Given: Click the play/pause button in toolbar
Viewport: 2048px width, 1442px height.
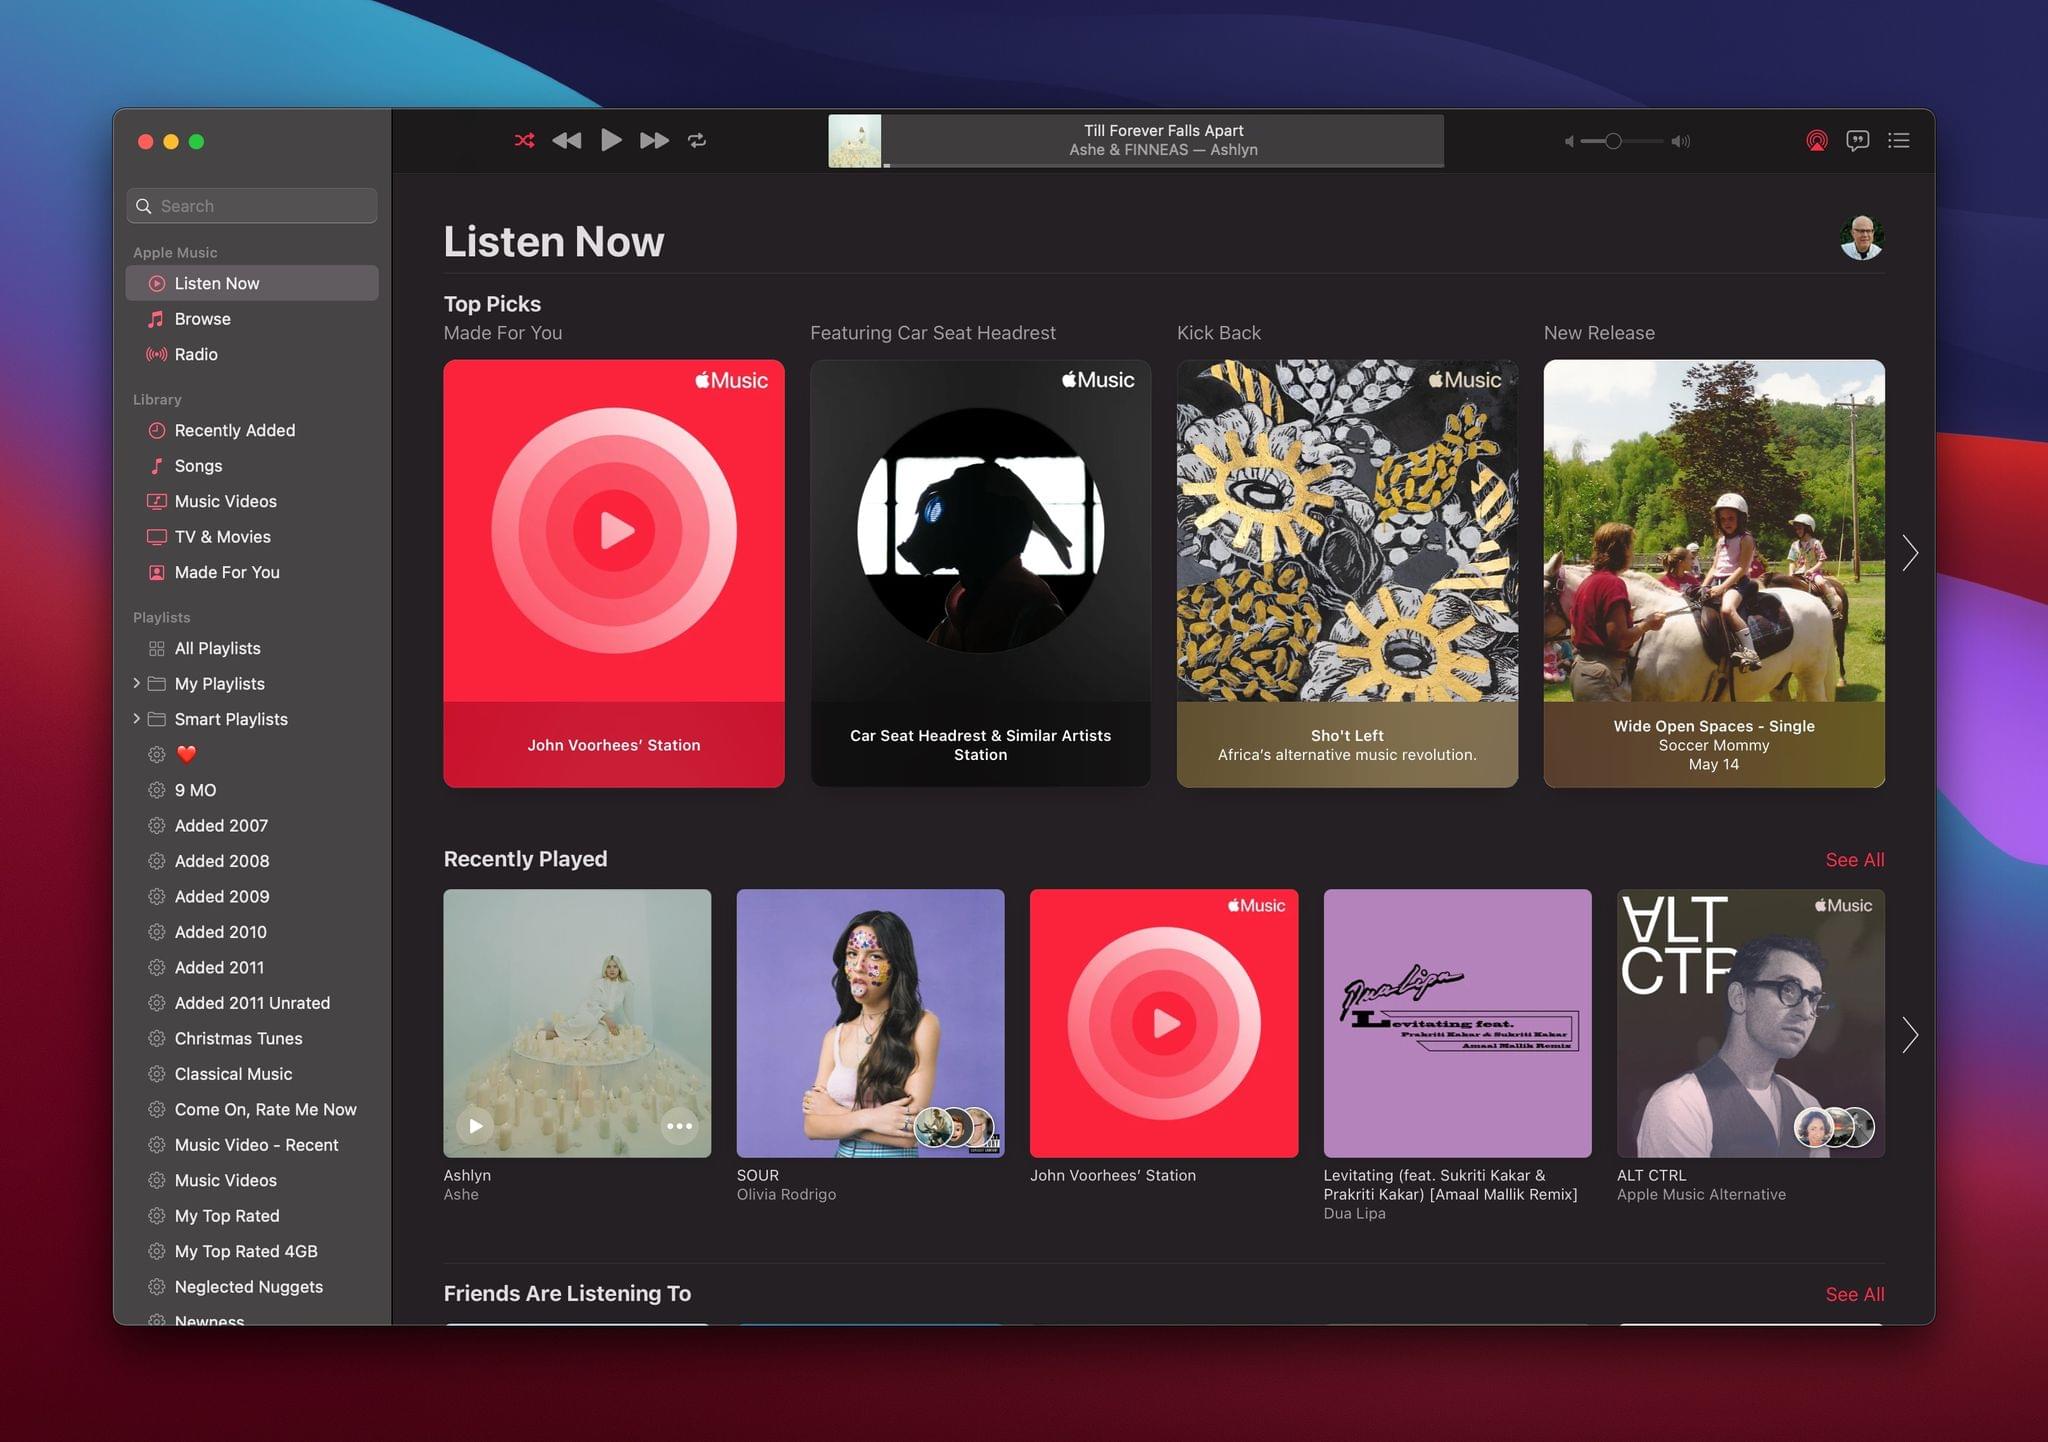Looking at the screenshot, I should click(x=610, y=139).
